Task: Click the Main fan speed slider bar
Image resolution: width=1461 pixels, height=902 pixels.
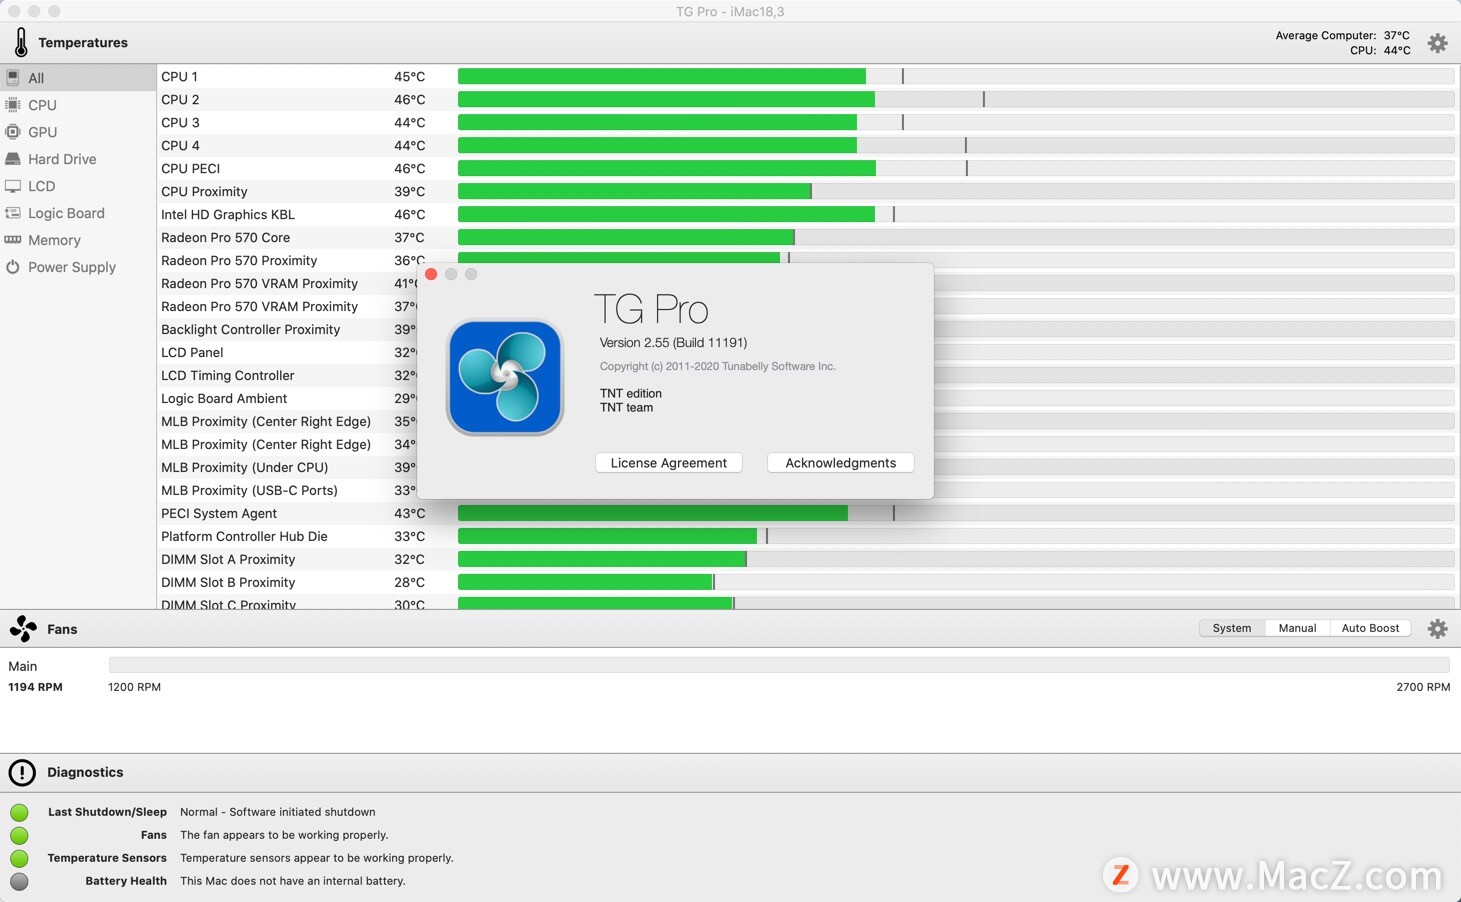Action: click(x=779, y=665)
